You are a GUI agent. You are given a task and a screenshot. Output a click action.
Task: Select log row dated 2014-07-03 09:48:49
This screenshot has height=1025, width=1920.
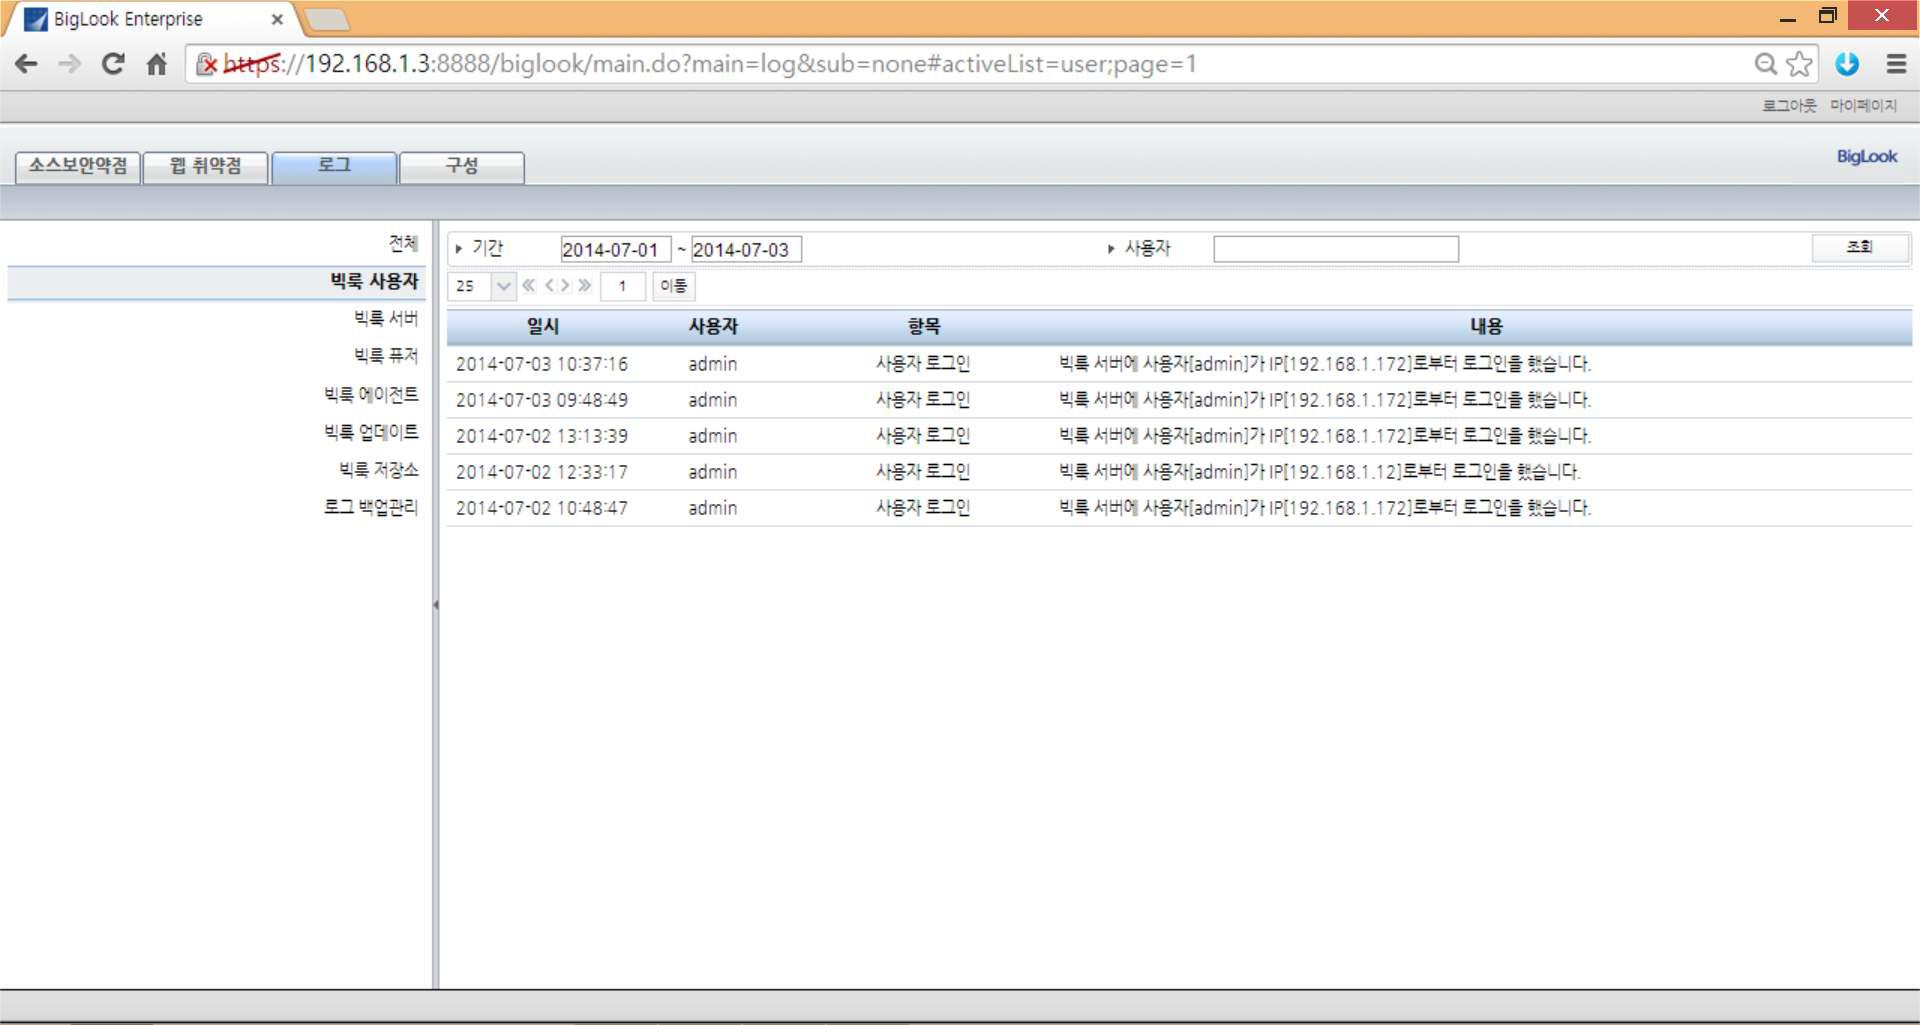[1179, 400]
